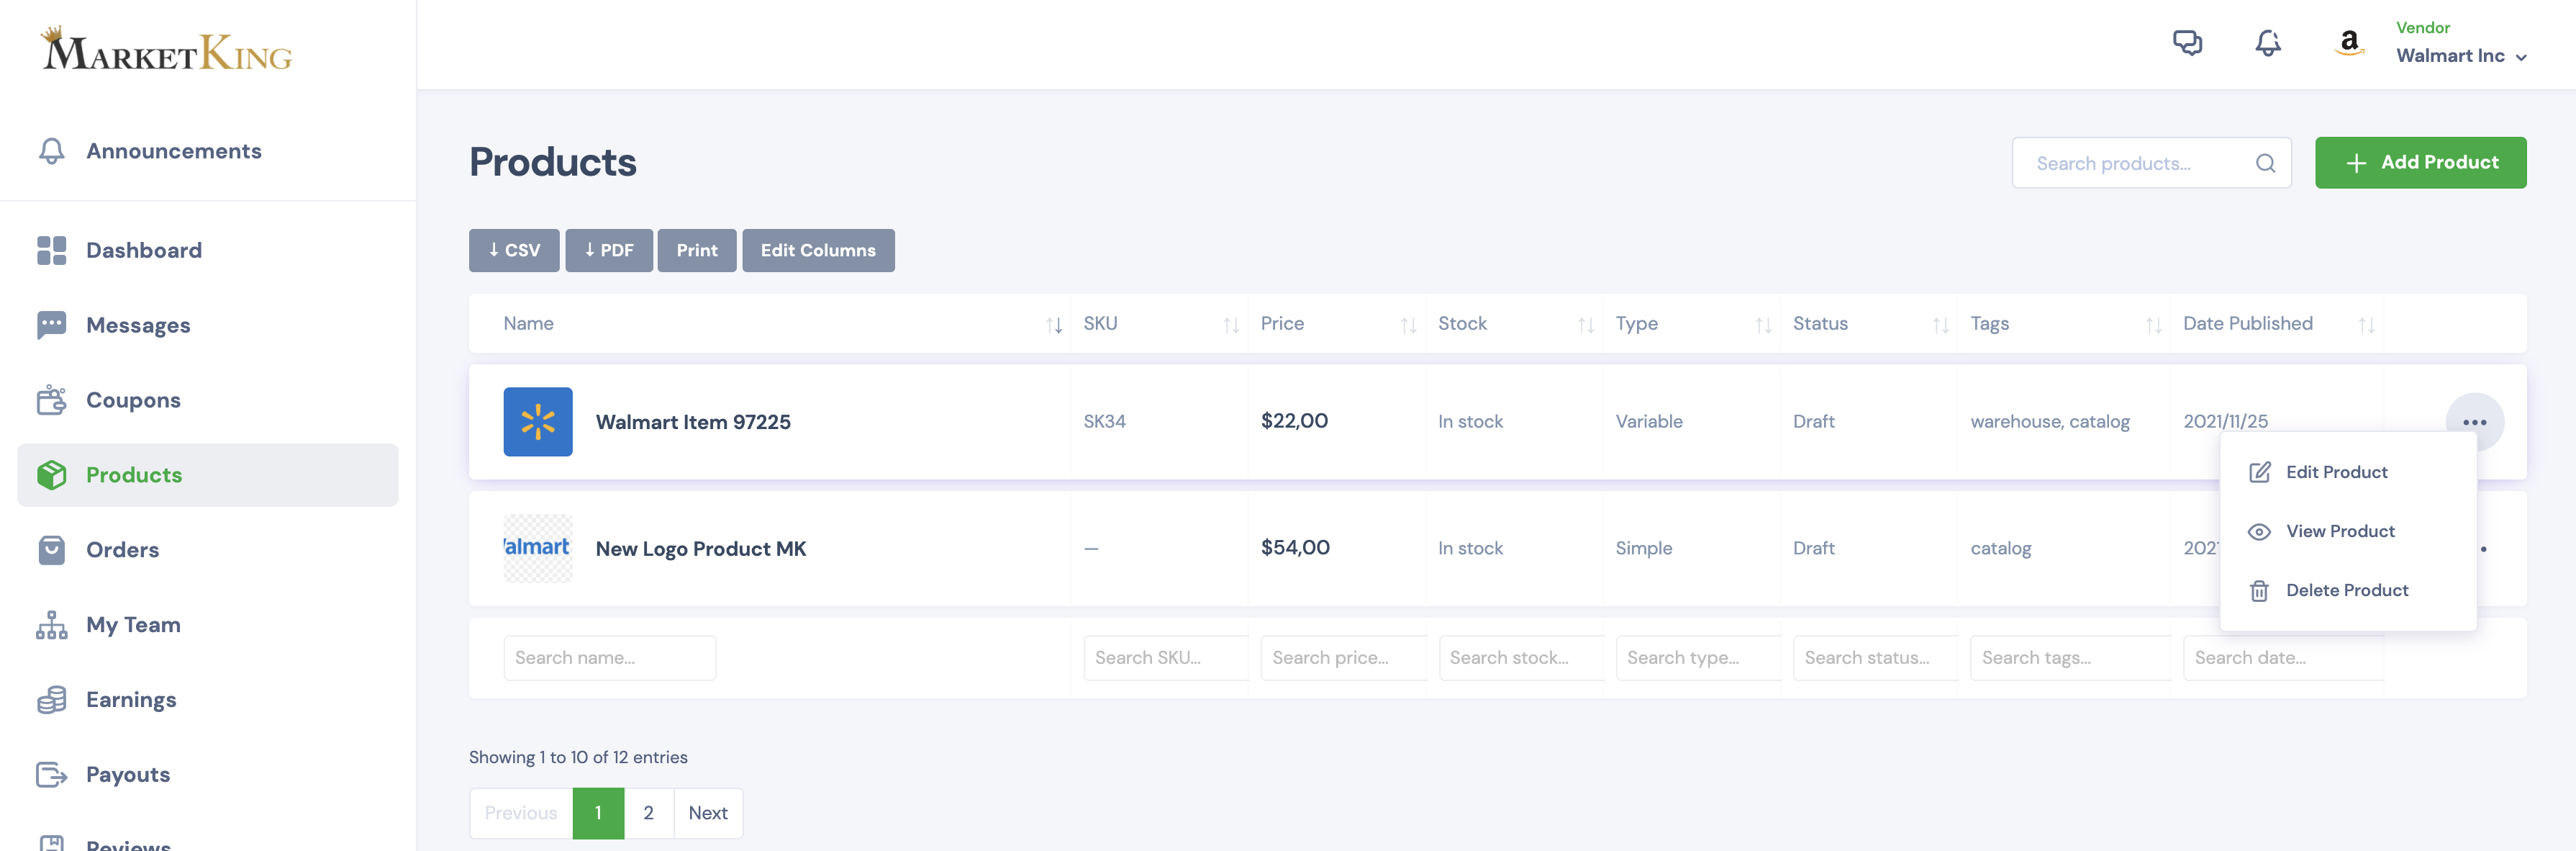The height and width of the screenshot is (851, 2576).
Task: Download the product list as CSV
Action: pos(514,250)
